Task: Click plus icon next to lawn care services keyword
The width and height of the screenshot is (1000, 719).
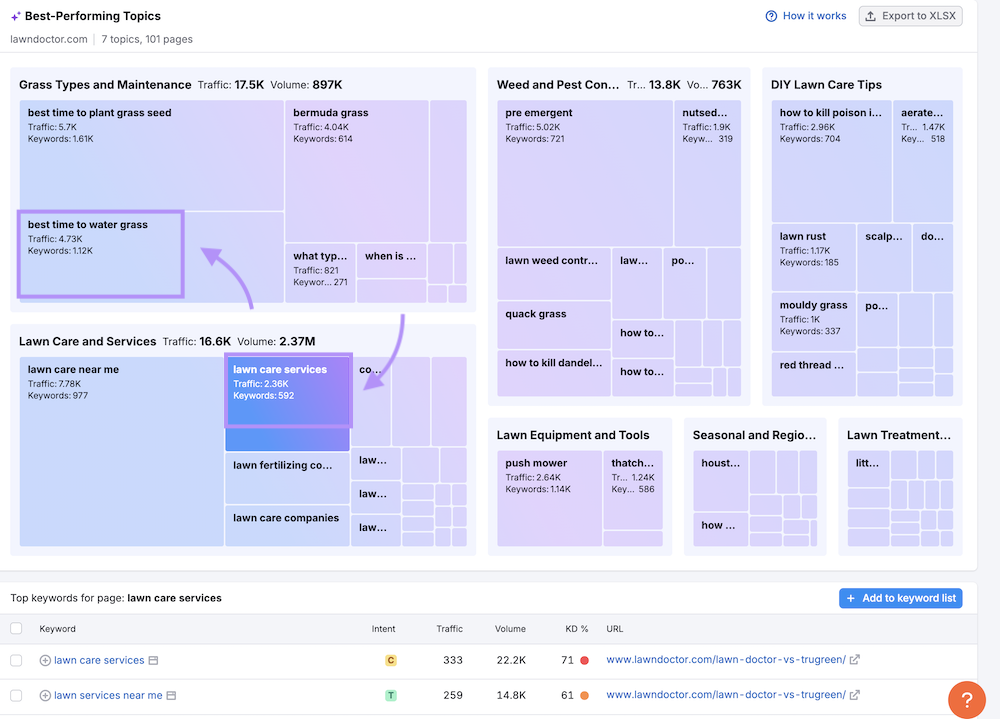Action: click(x=45, y=661)
